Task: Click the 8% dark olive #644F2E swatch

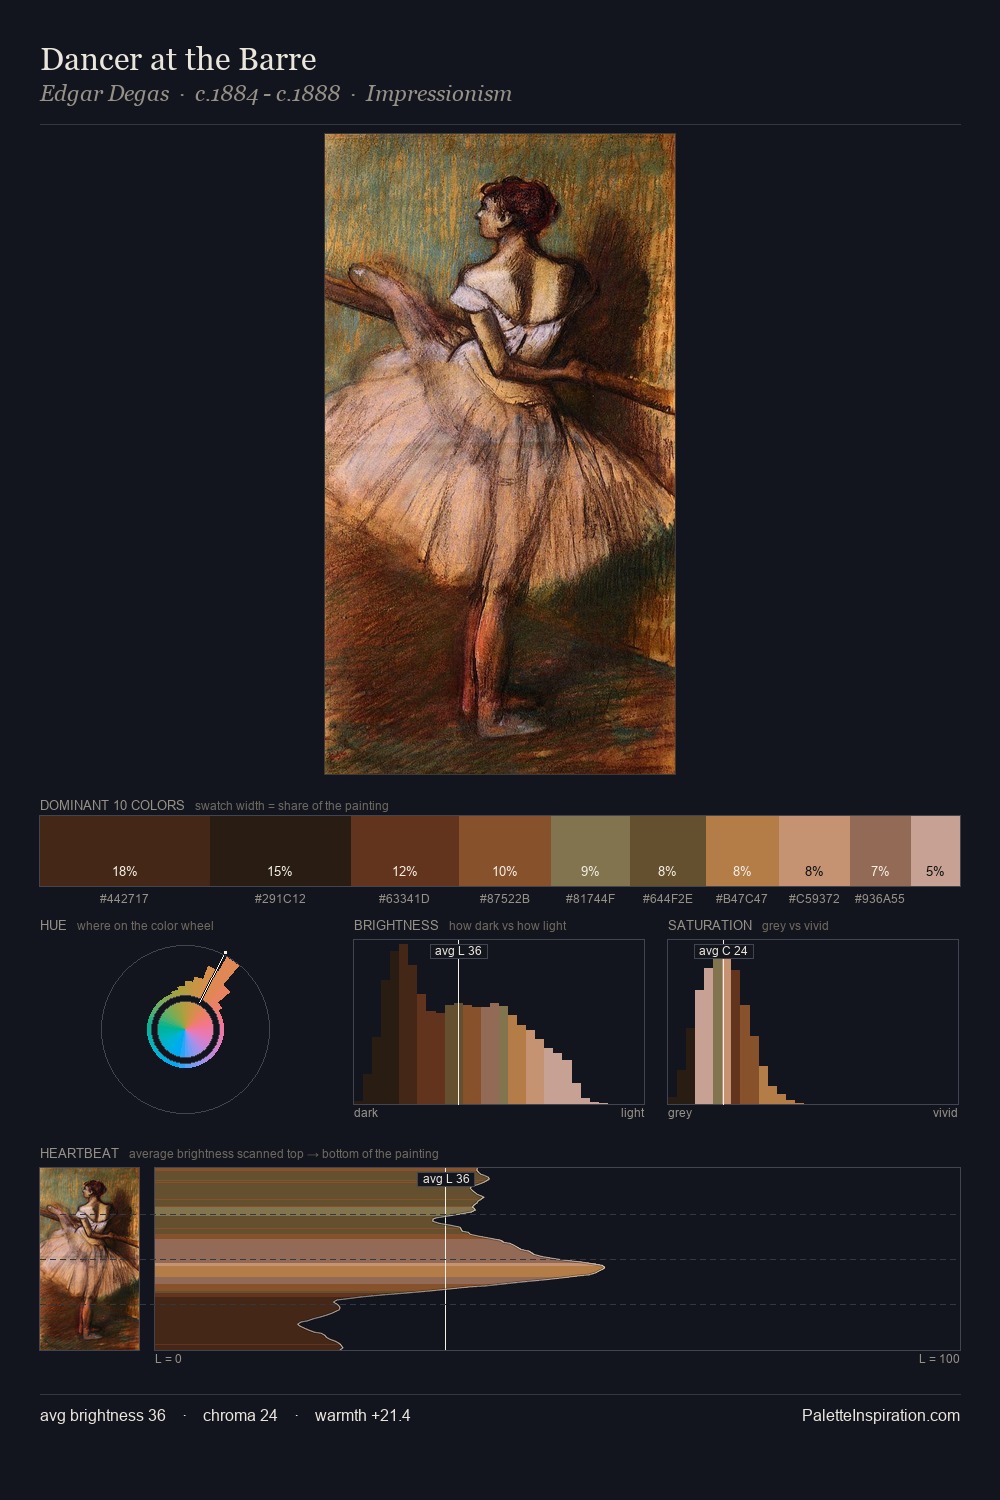Action: pyautogui.click(x=668, y=851)
